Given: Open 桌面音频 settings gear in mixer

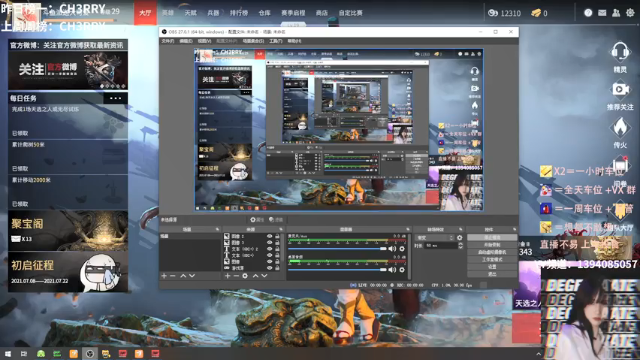Looking at the screenshot, I should tap(402, 270).
